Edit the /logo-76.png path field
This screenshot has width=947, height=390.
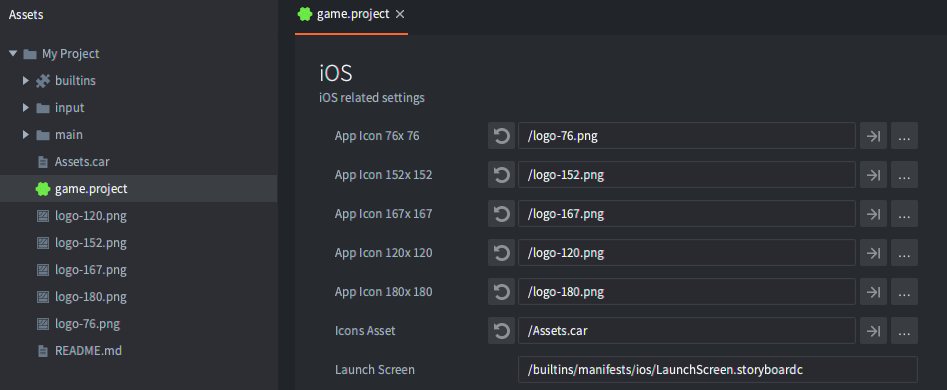coord(687,136)
